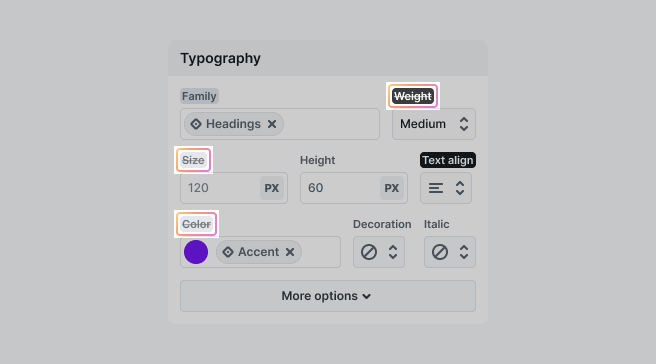Click the diamond icon in Accent chip
The width and height of the screenshot is (656, 364).
(228, 252)
